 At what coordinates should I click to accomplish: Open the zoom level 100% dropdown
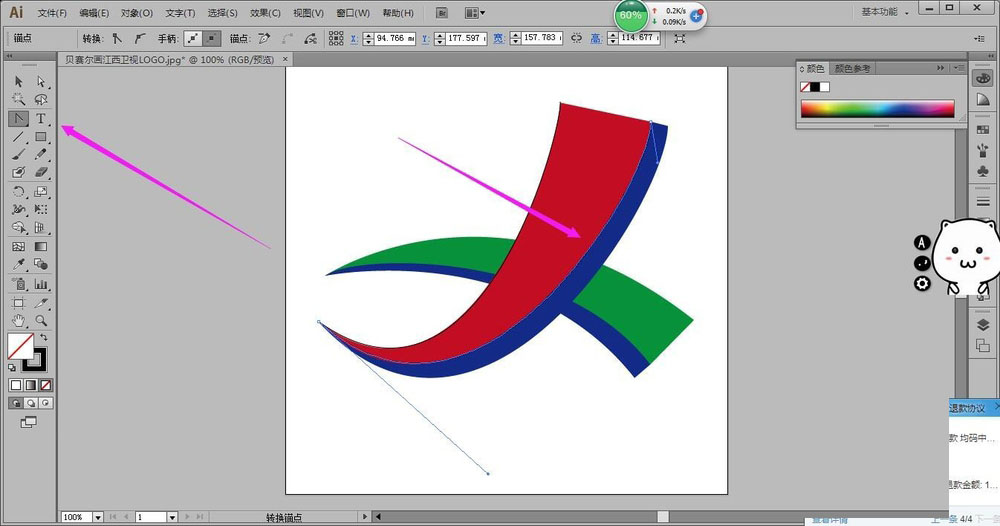(x=98, y=517)
